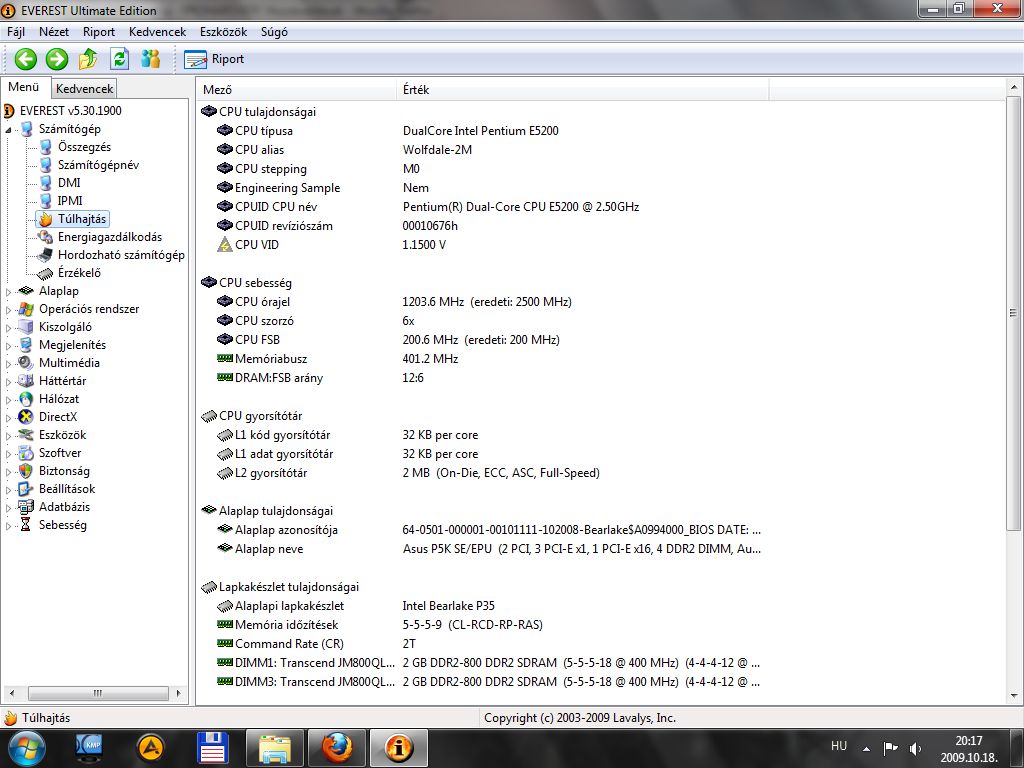Click the Hálózat globe icon
1024x768 pixels.
[26, 398]
